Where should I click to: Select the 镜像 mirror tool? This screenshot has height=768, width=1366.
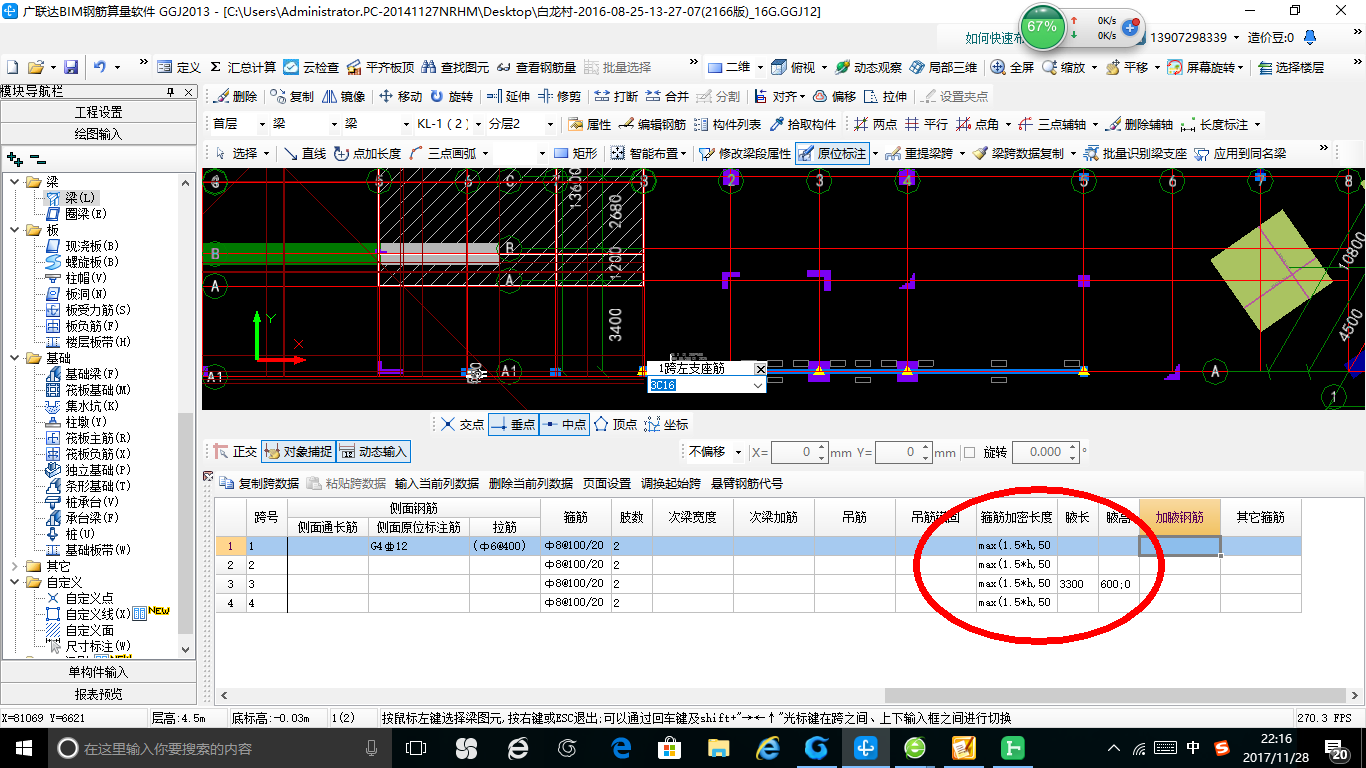(x=344, y=96)
